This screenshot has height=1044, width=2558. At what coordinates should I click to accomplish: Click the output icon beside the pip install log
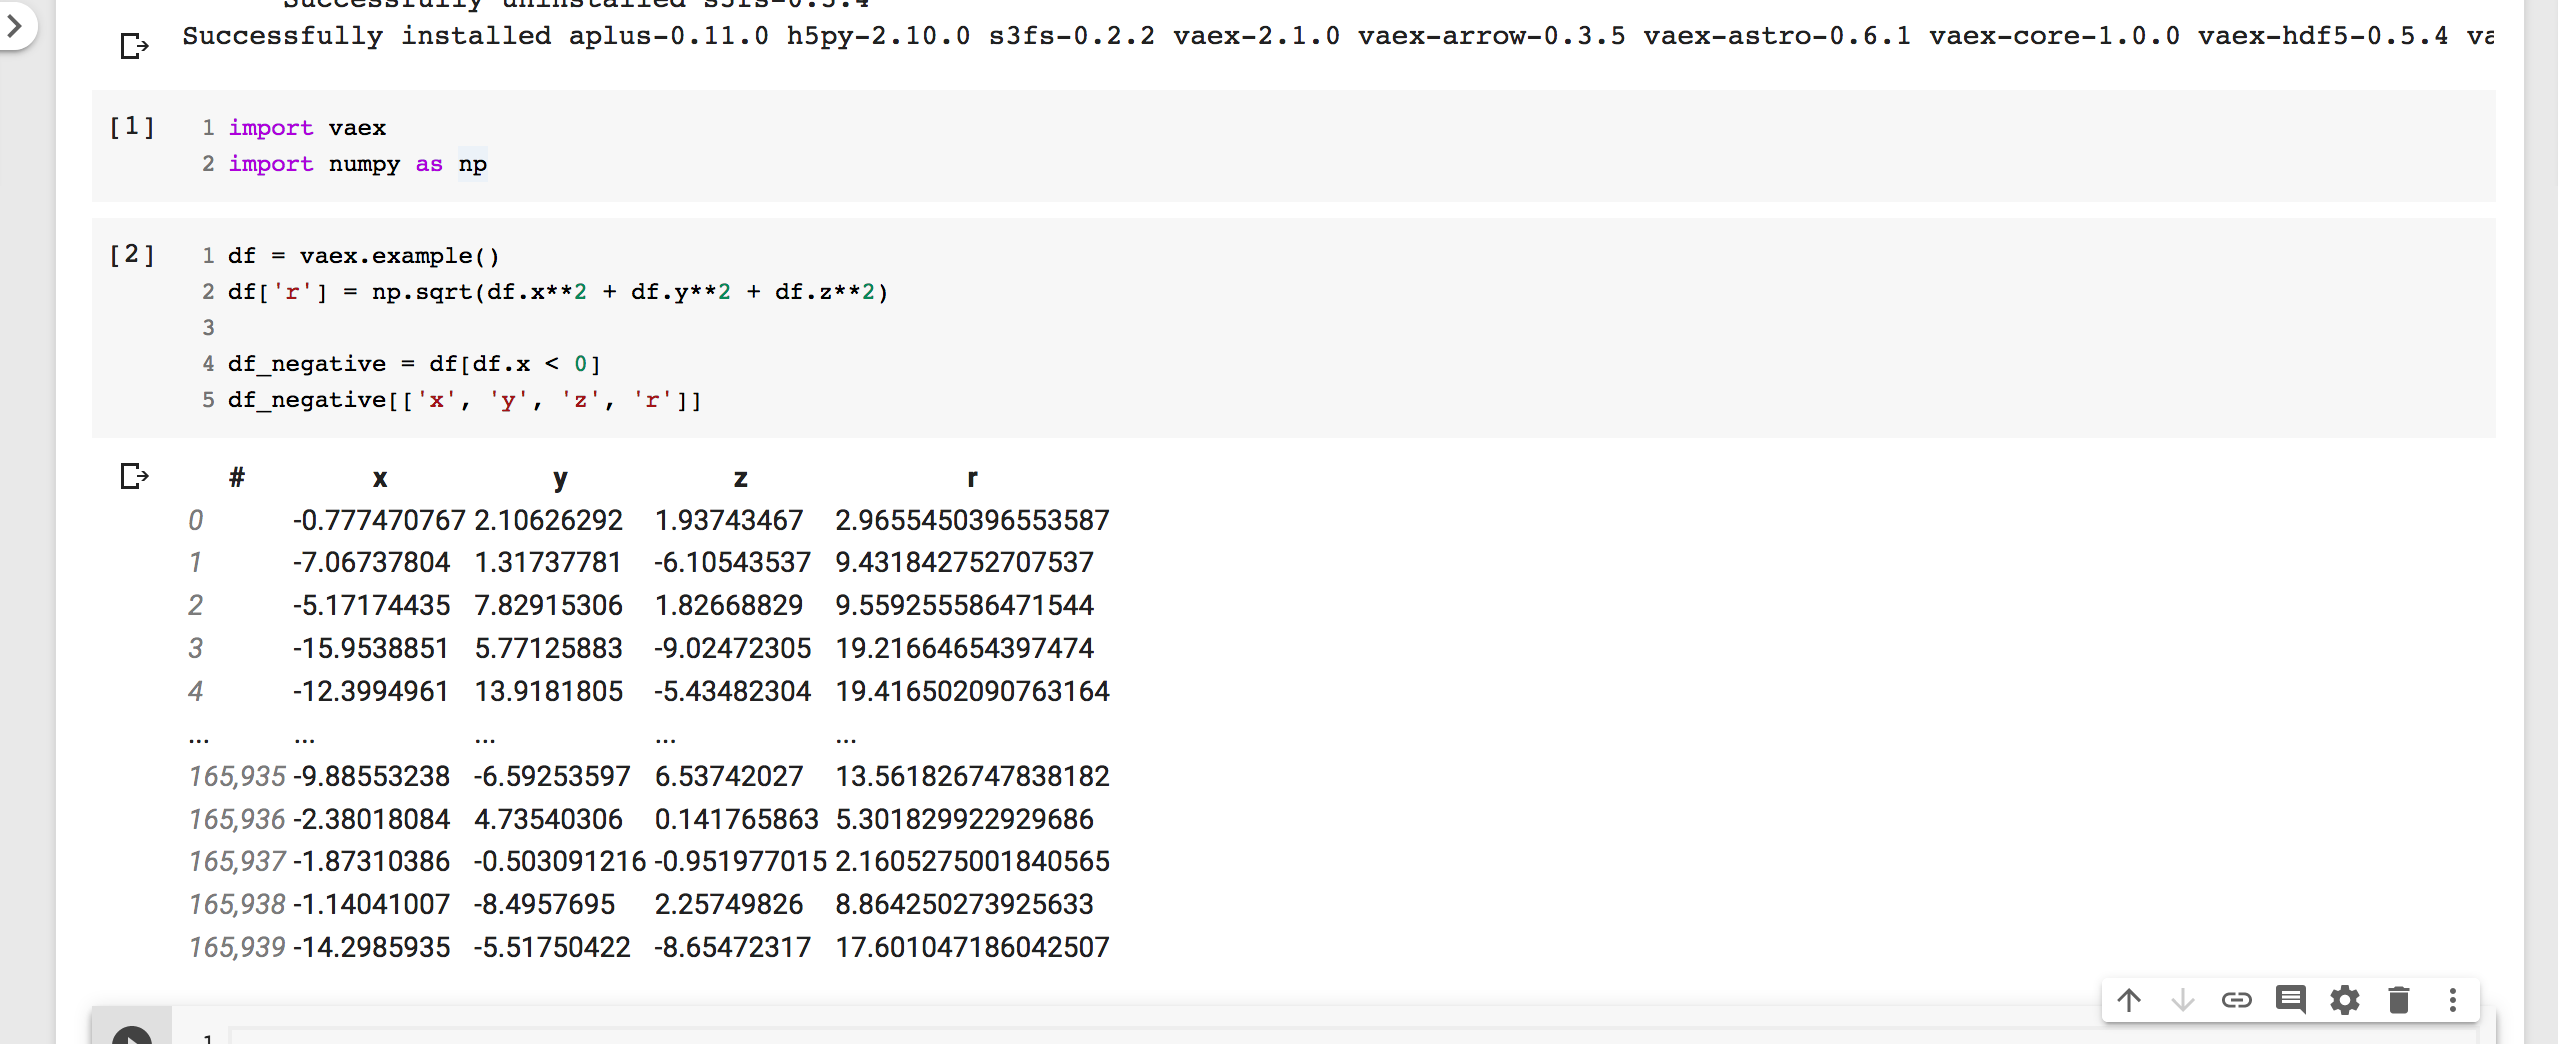pyautogui.click(x=134, y=46)
